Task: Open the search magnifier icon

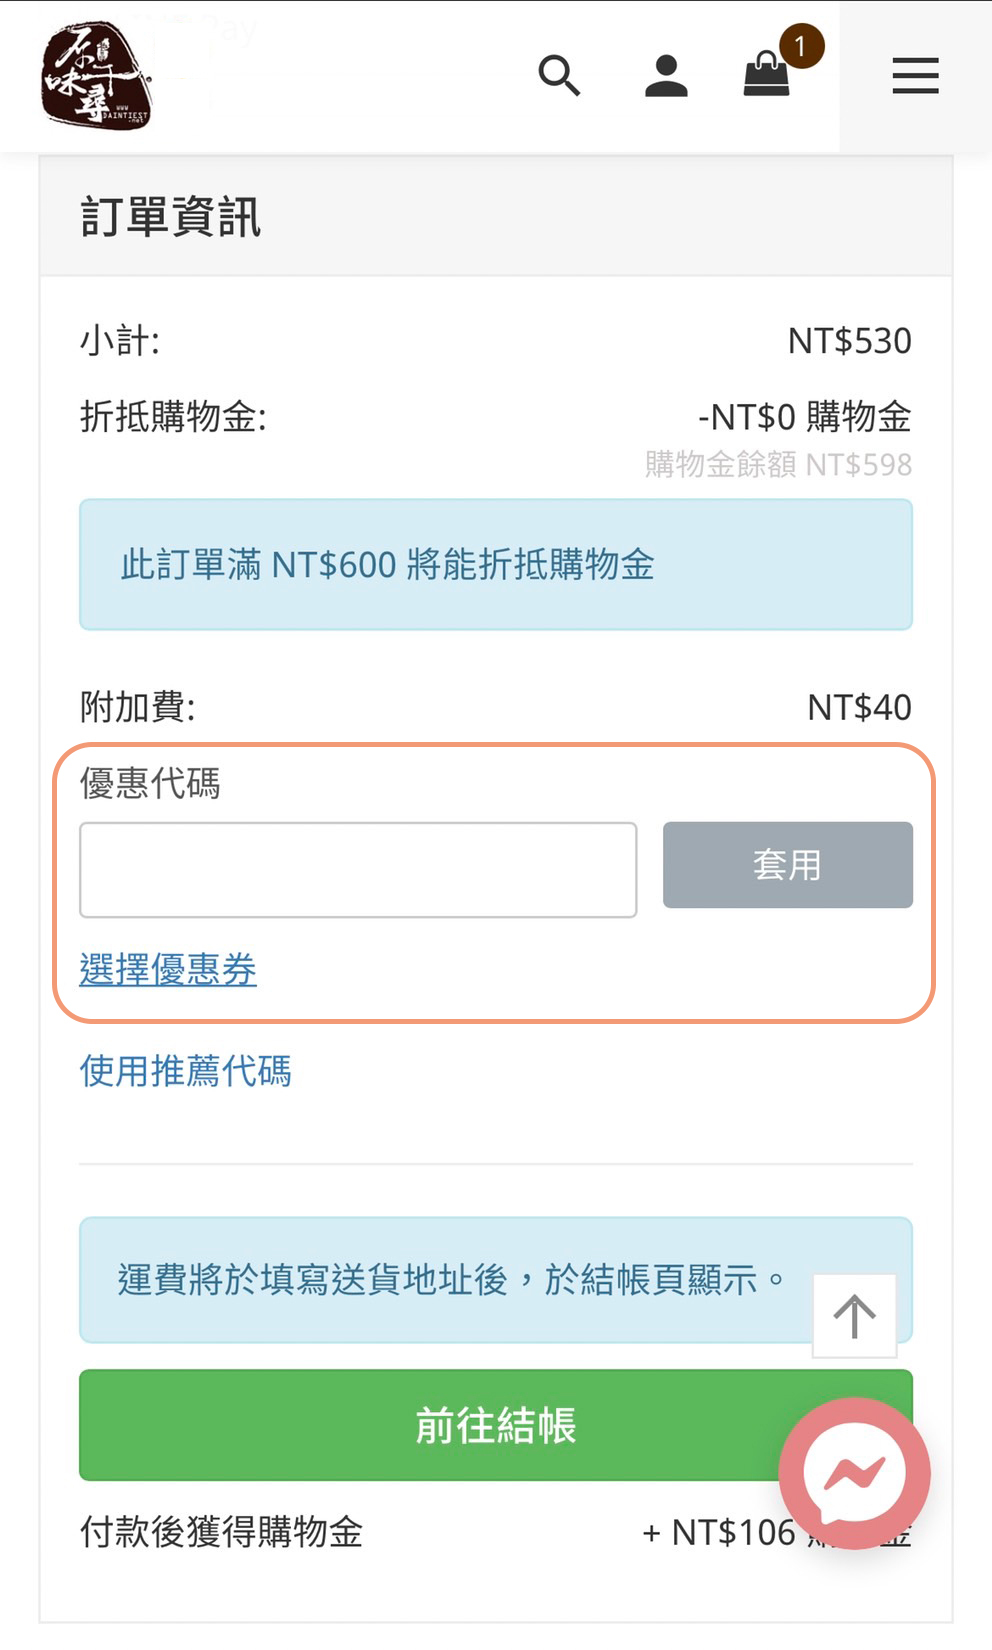Action: point(559,76)
